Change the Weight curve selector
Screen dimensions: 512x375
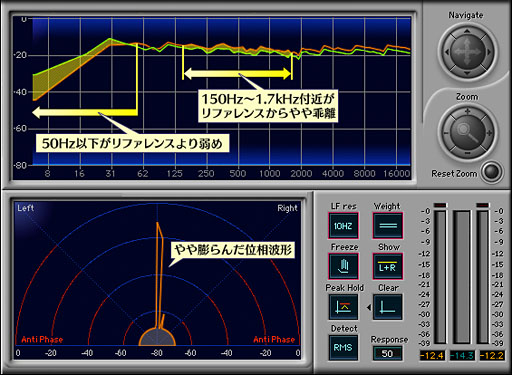pos(387,226)
